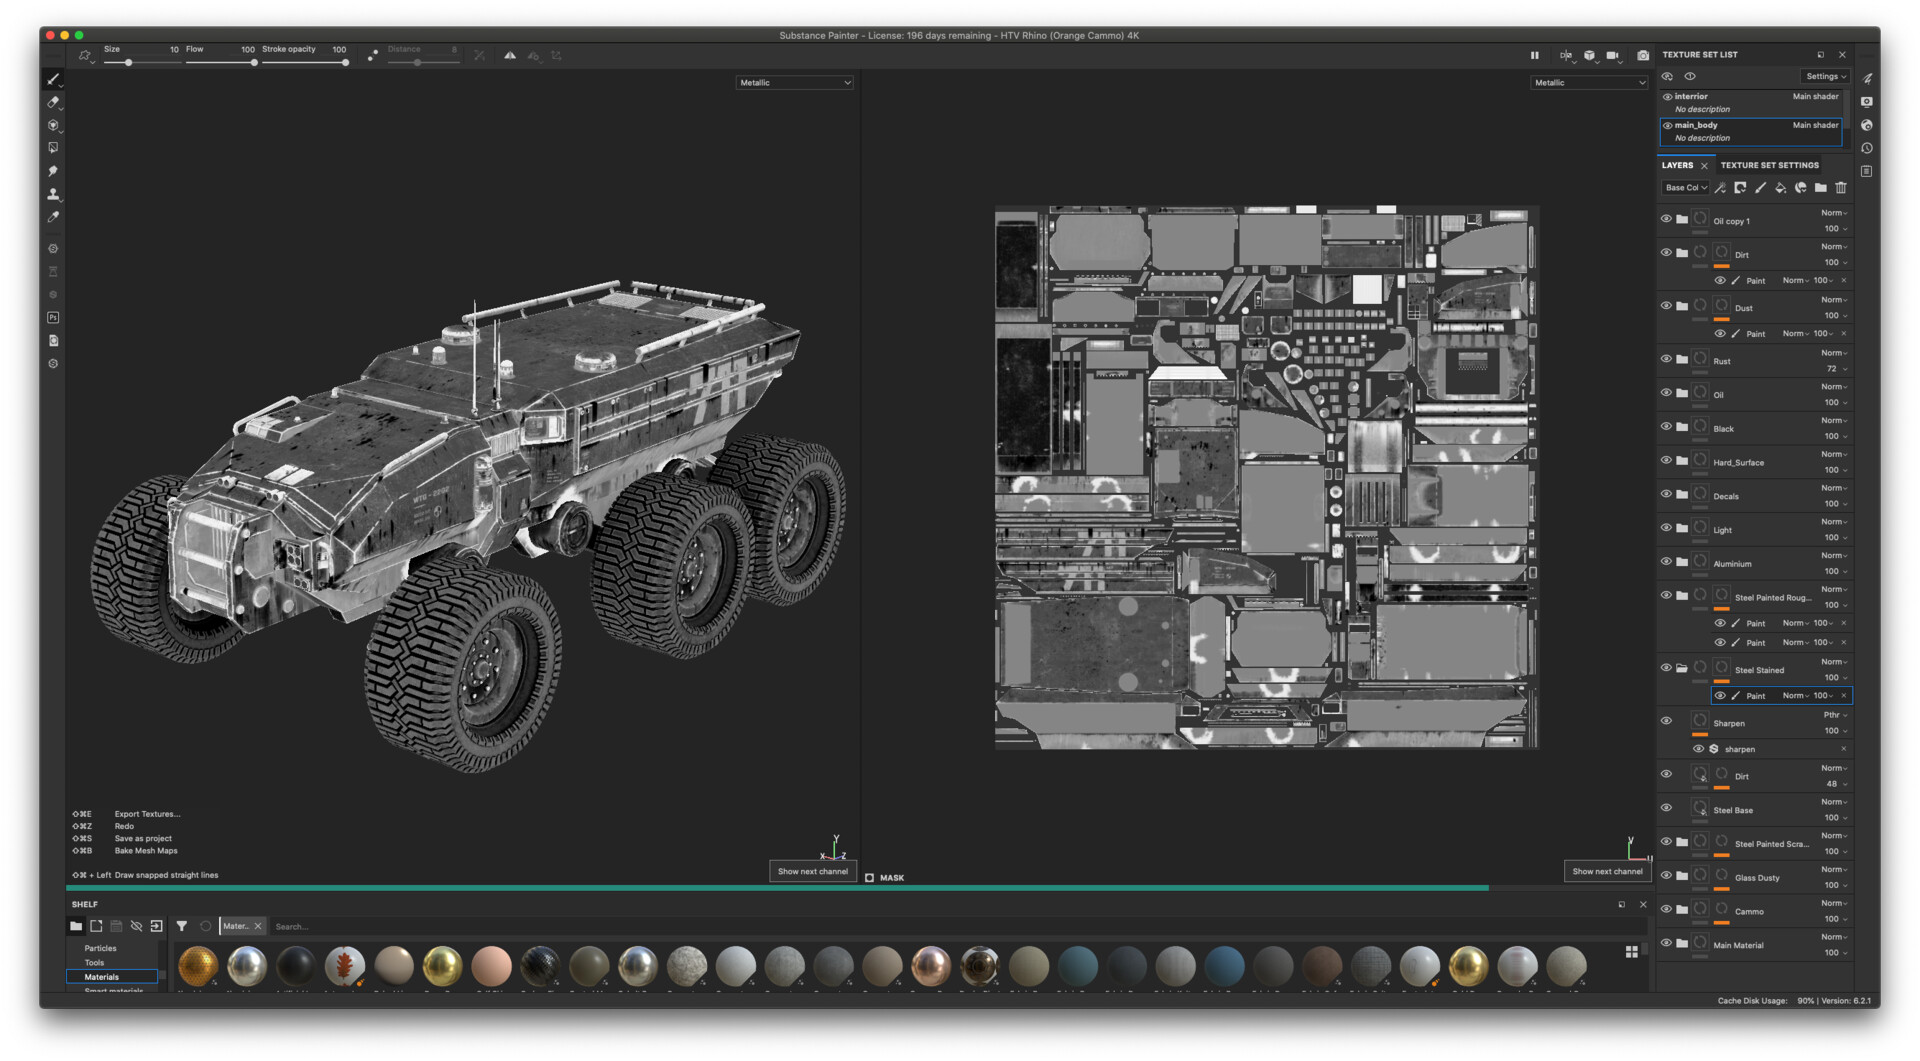
Task: Select the Eraser tool
Action: pos(53,102)
